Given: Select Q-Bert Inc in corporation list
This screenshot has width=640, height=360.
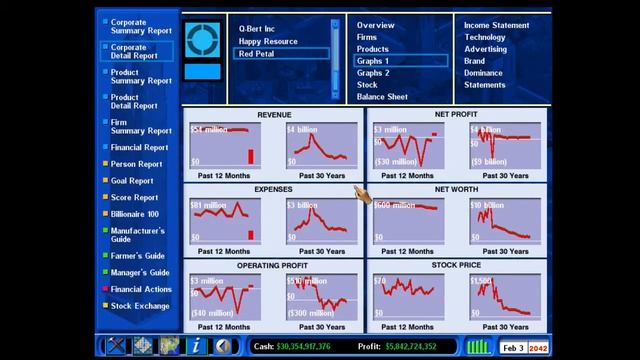Looking at the screenshot, I should (x=257, y=29).
